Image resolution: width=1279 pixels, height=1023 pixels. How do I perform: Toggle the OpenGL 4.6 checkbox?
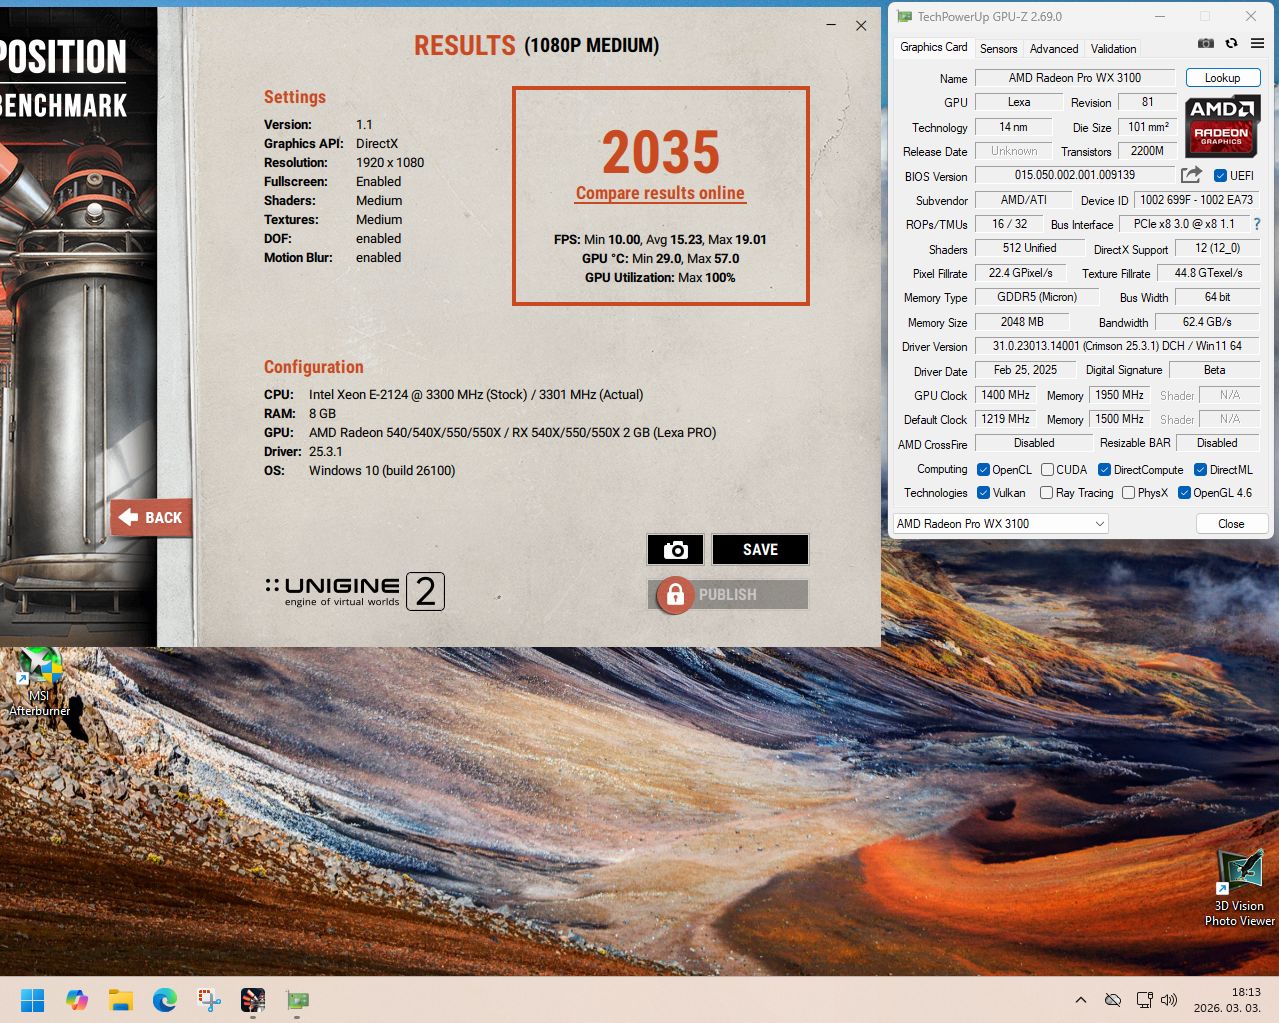click(x=1184, y=493)
